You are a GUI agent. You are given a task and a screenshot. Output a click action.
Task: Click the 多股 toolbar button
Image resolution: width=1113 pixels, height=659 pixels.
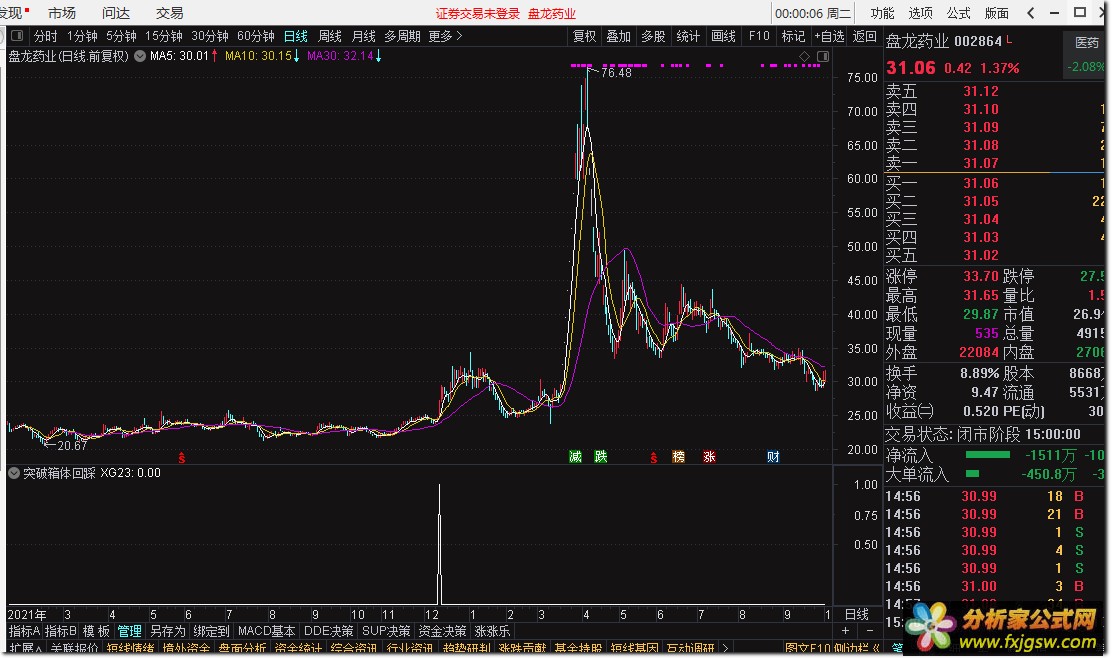tap(653, 36)
